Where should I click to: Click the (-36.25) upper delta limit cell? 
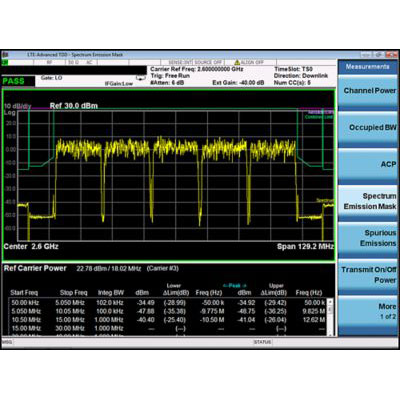click(275, 311)
